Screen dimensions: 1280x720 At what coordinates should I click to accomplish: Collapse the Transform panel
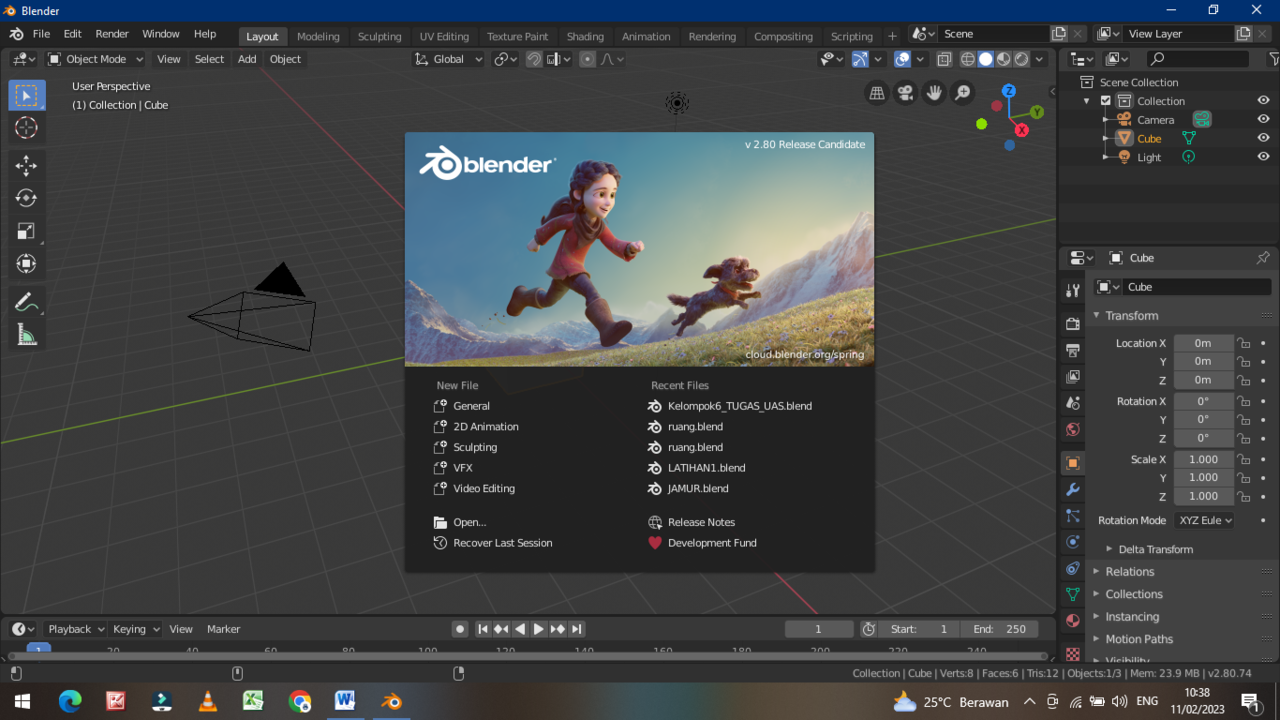(1131, 315)
